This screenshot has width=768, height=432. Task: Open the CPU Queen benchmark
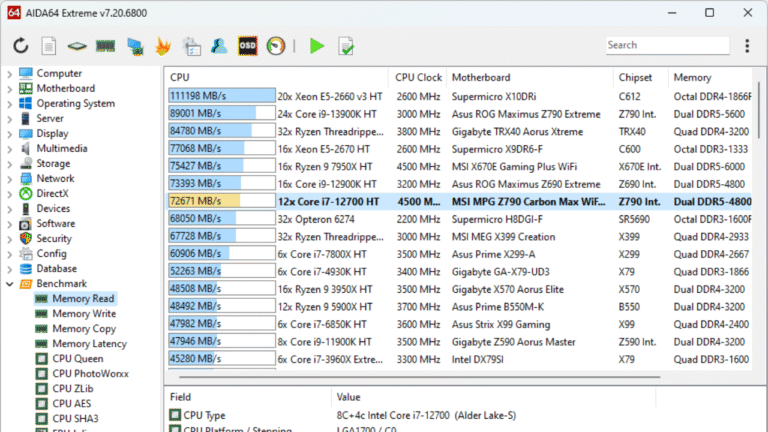[x=77, y=359]
